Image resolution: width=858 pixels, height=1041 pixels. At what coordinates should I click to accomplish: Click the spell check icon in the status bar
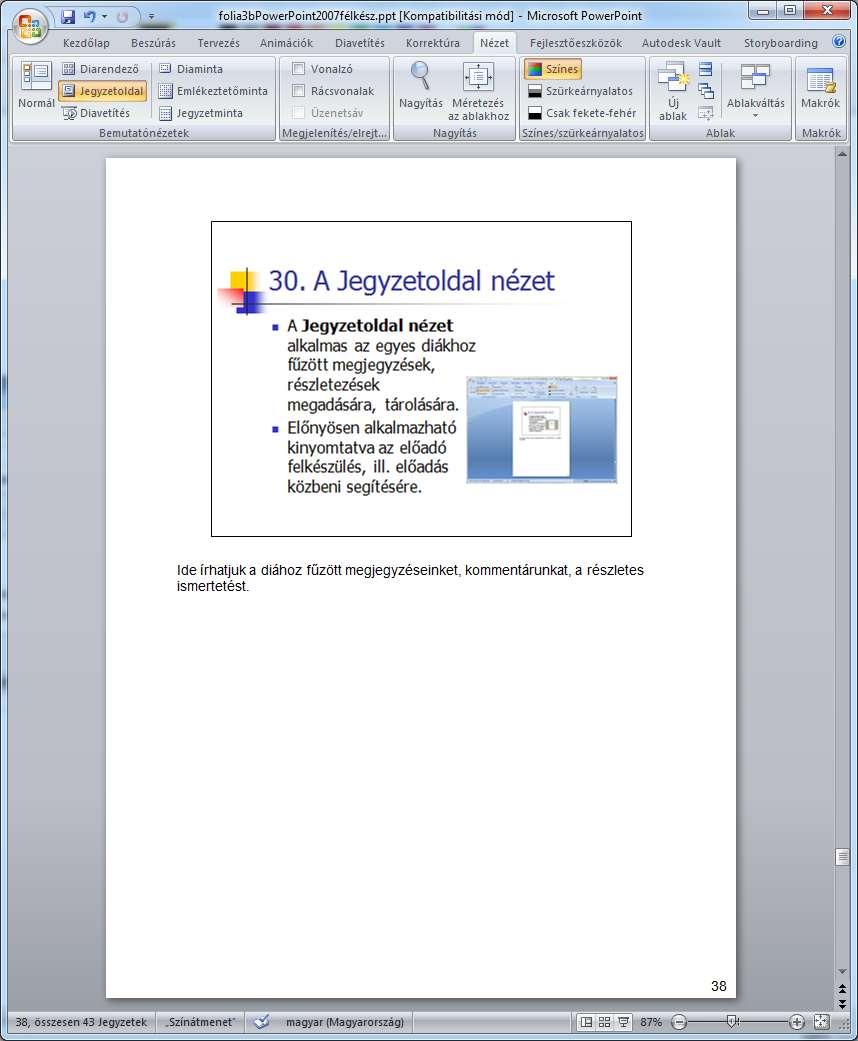(262, 1022)
